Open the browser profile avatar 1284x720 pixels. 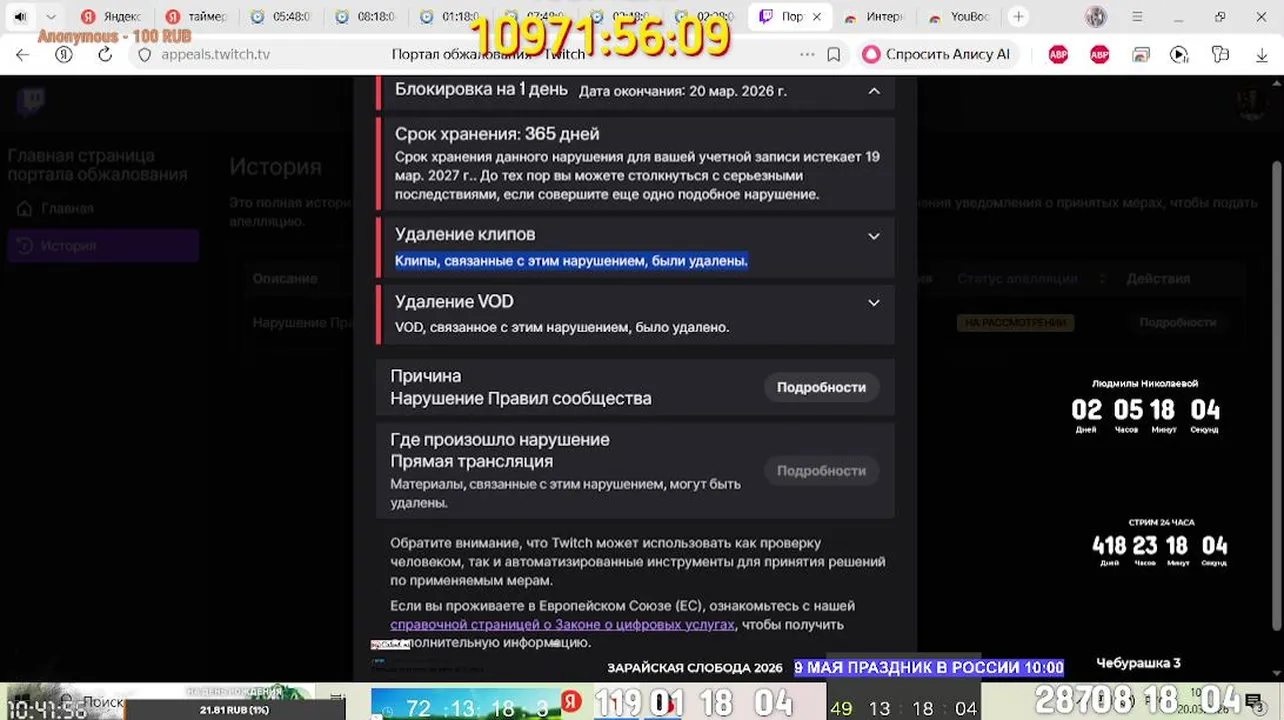click(1096, 17)
